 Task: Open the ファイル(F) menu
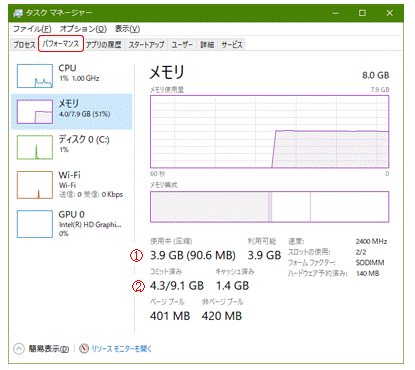32,29
